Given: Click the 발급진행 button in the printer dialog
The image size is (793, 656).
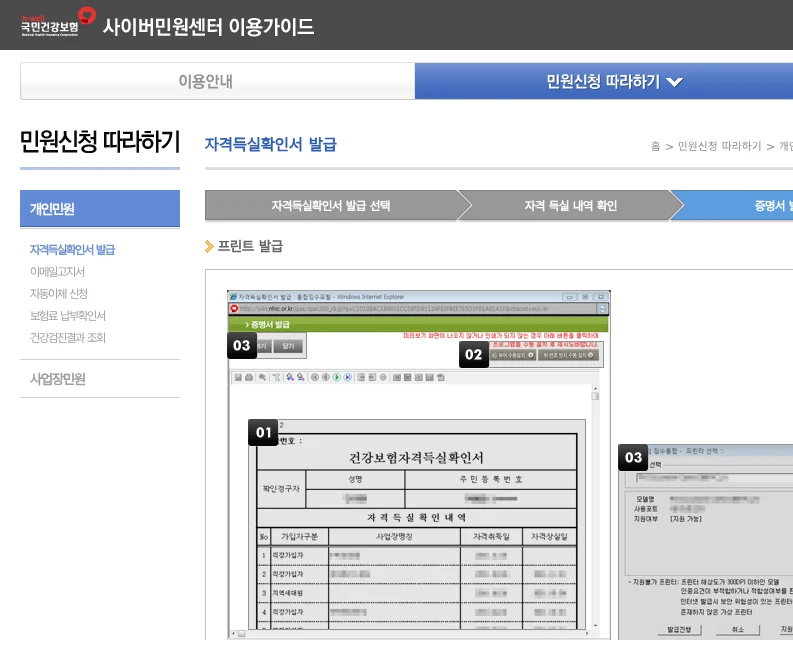Looking at the screenshot, I should (x=679, y=630).
